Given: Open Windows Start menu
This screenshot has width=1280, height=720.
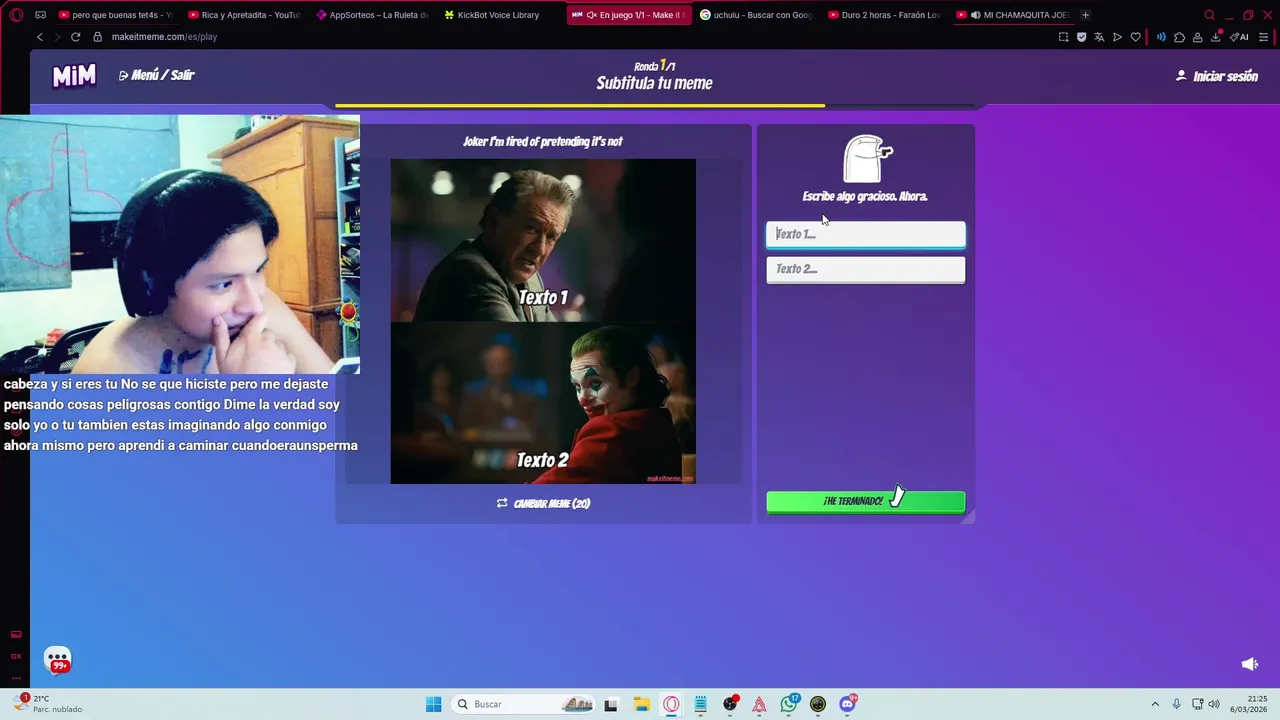Looking at the screenshot, I should coord(433,704).
